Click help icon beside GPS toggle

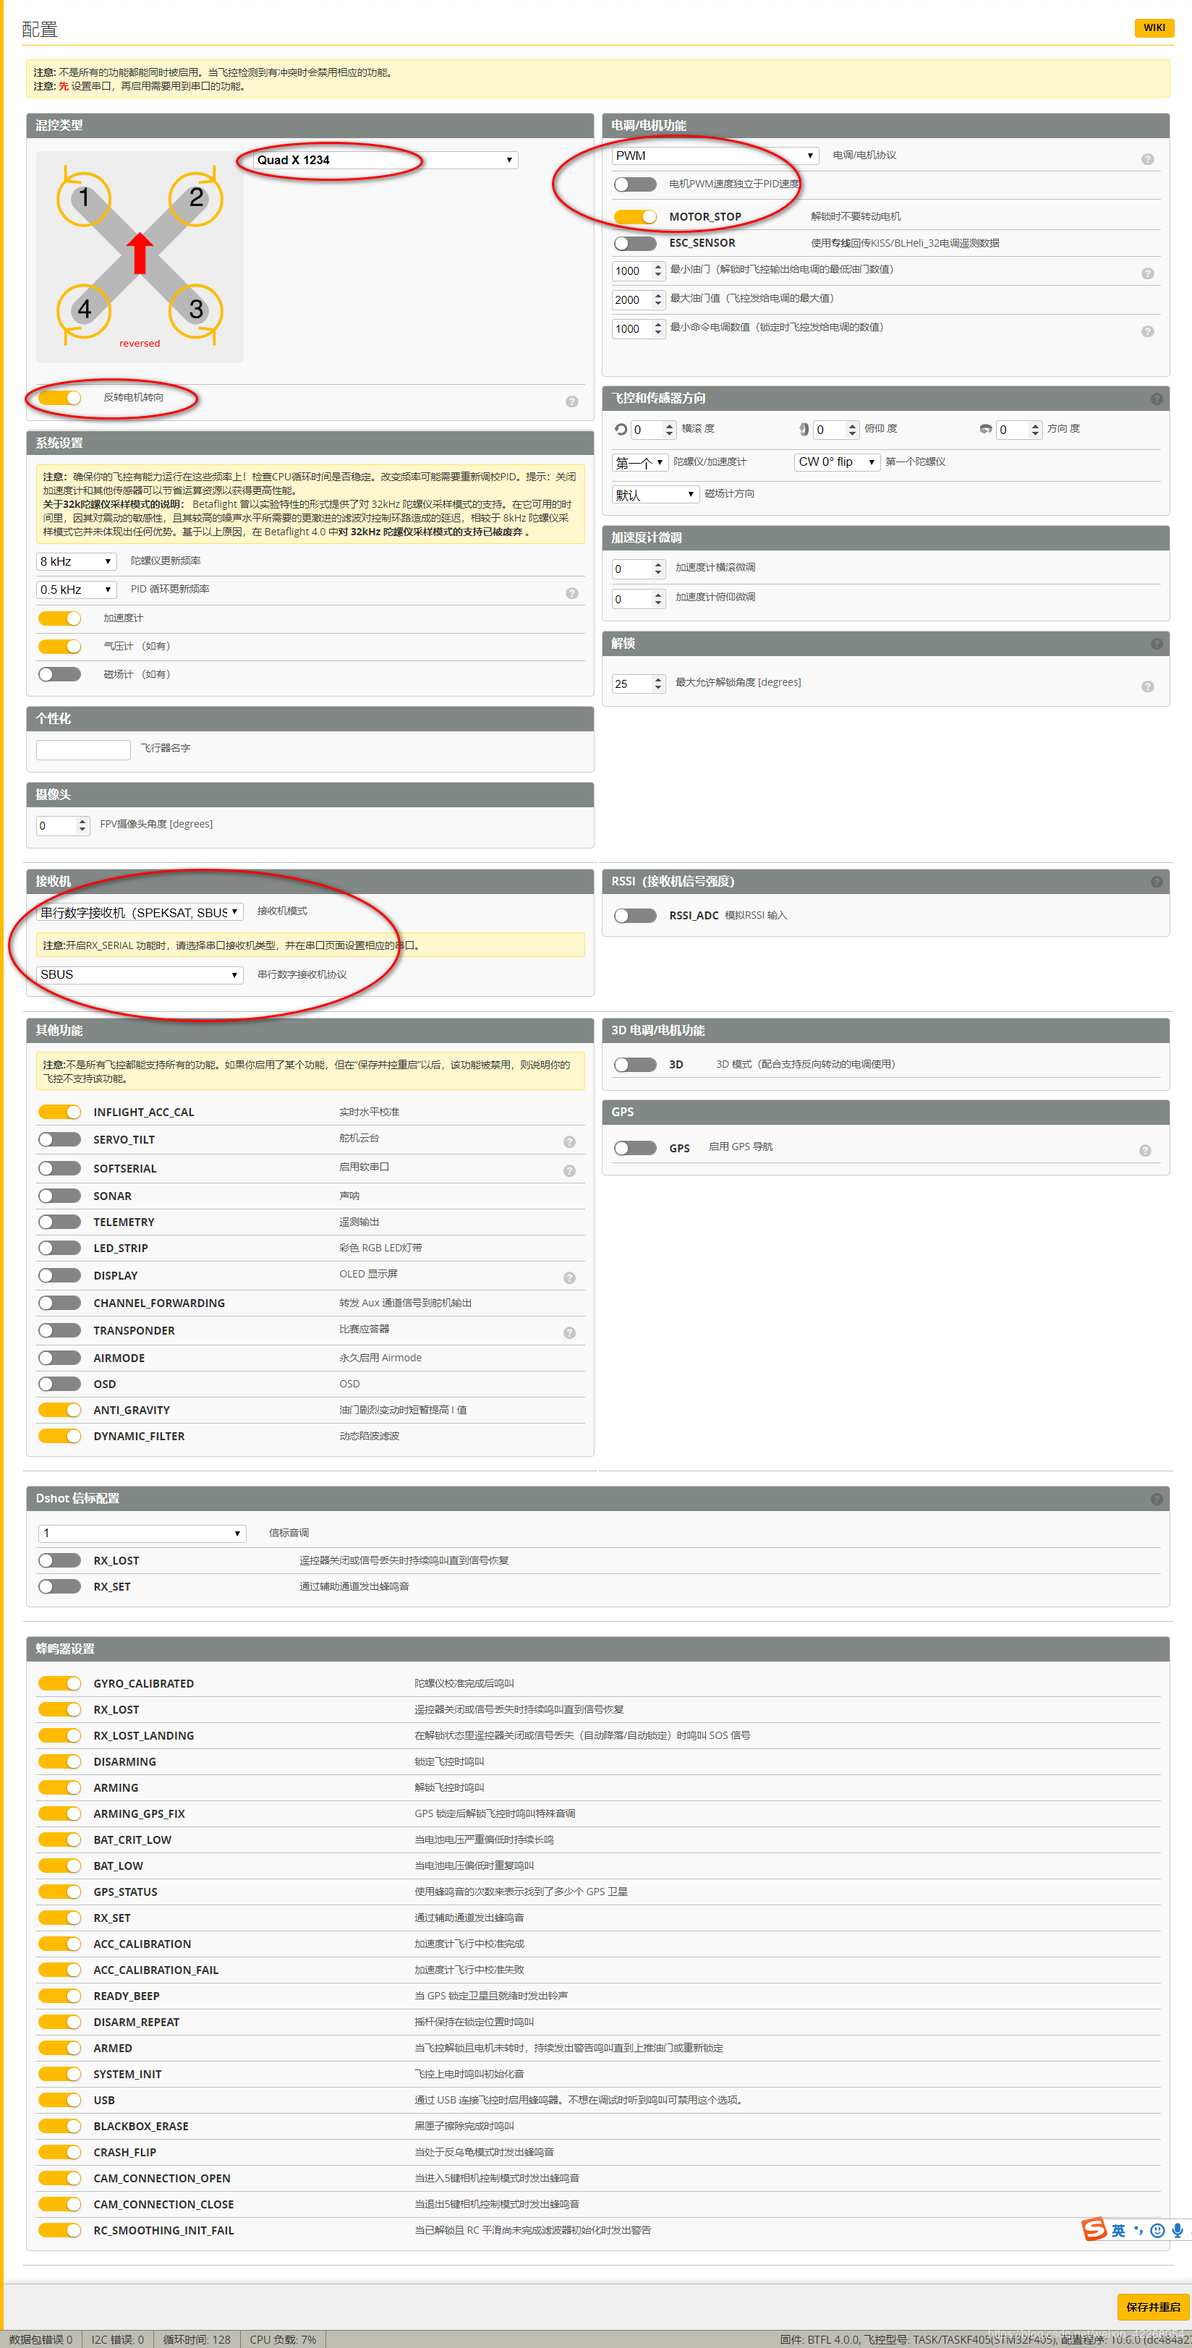click(1145, 1150)
